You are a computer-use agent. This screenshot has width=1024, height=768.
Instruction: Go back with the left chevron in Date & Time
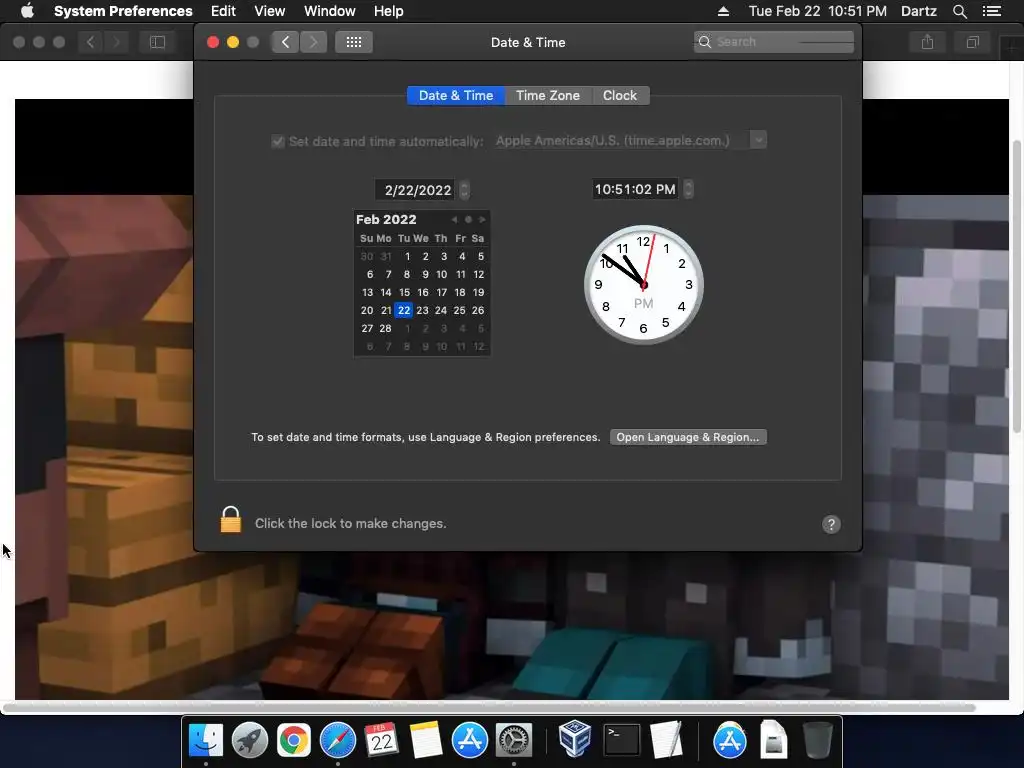coord(285,42)
